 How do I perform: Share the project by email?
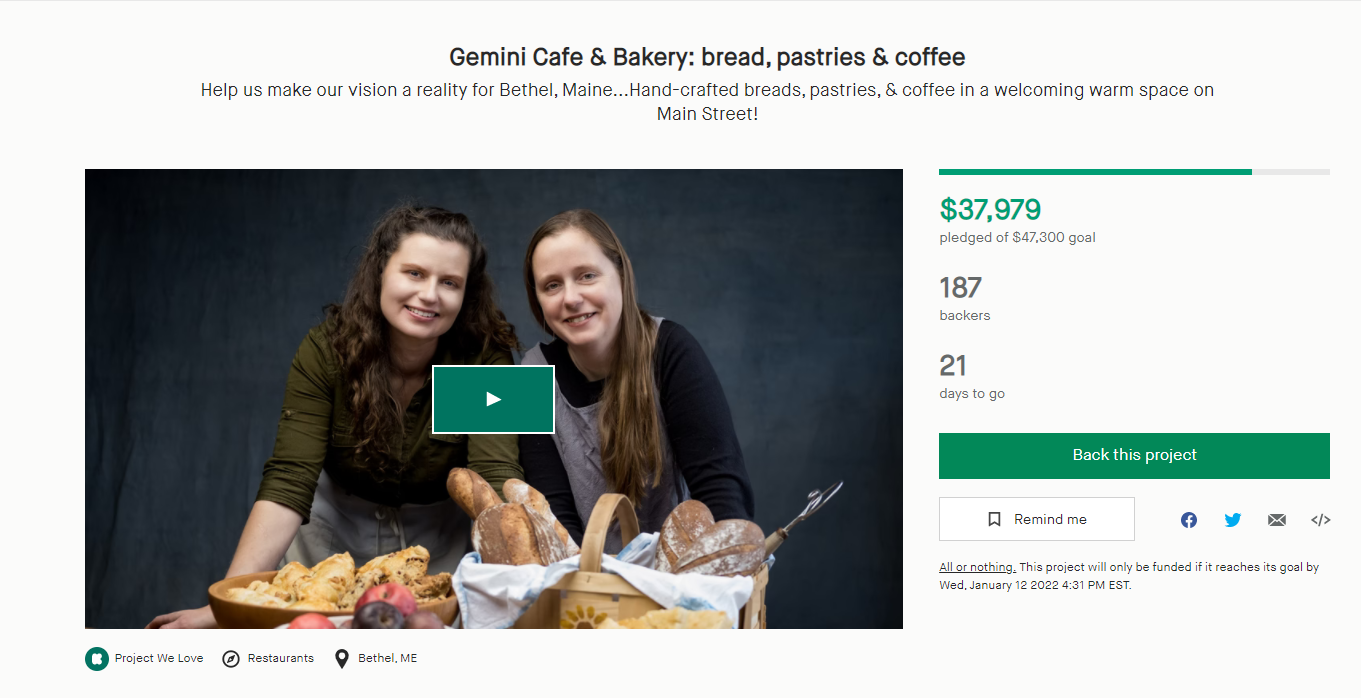(x=1277, y=520)
